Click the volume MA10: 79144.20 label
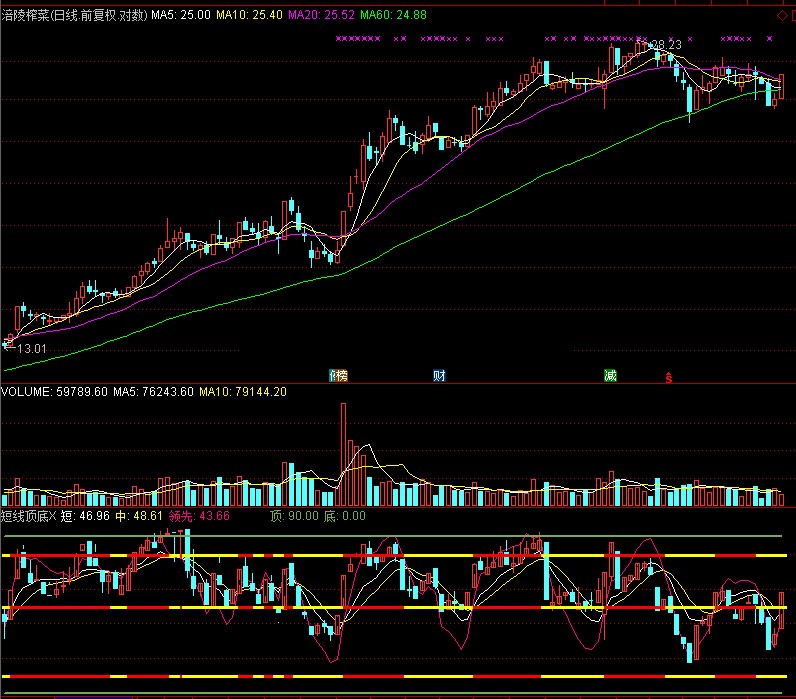Viewport: 796px width, 699px height. (x=243, y=392)
